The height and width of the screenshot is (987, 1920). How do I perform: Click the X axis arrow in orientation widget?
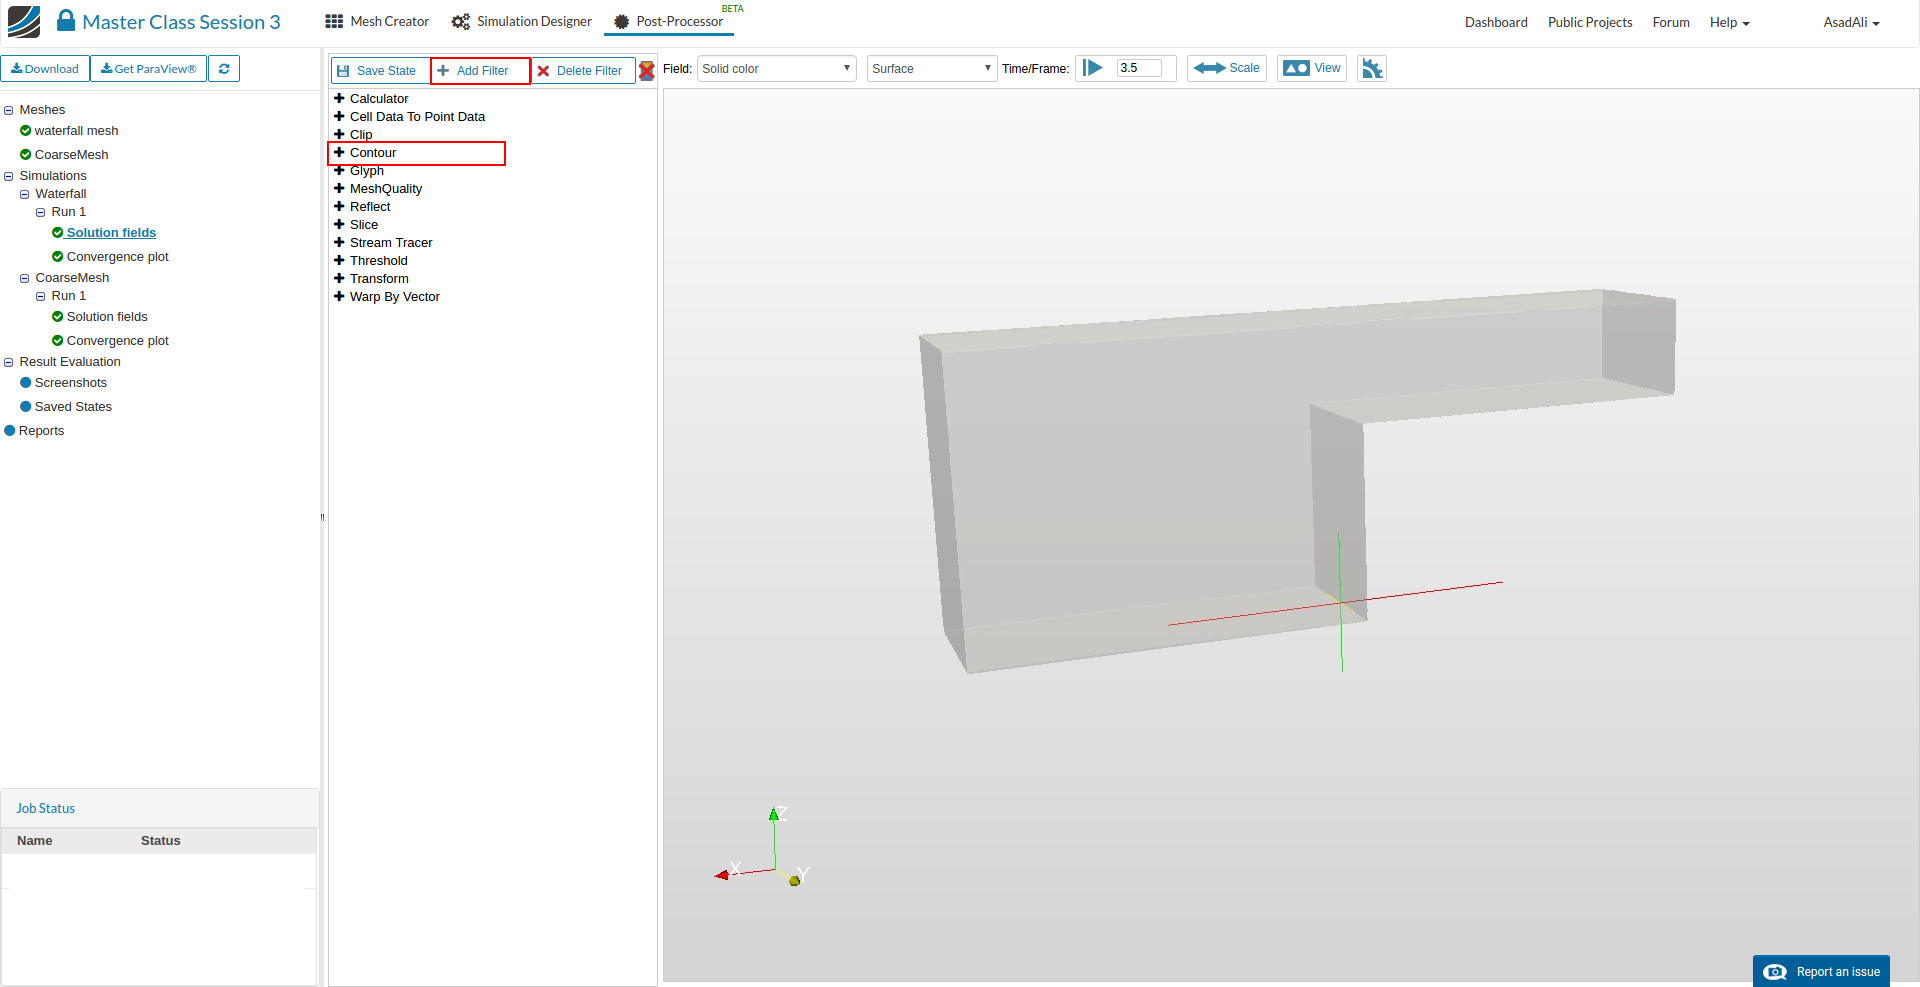click(722, 875)
